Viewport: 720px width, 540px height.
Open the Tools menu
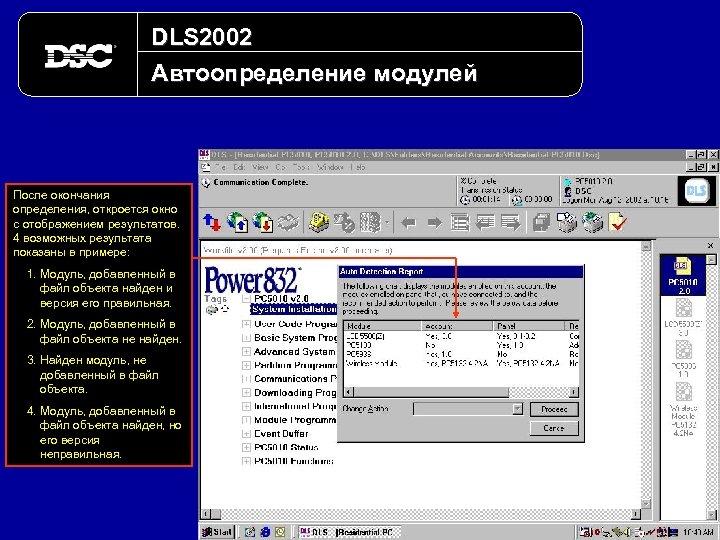[x=301, y=168]
